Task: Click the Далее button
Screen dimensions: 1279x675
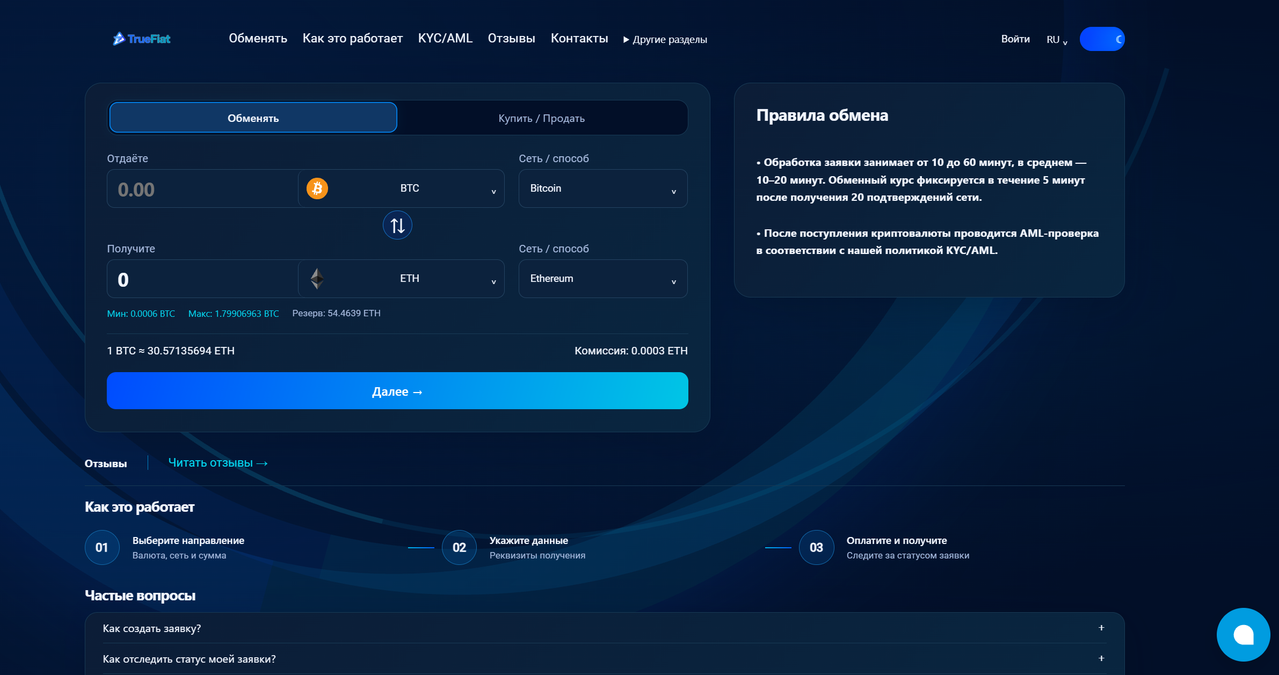Action: coord(397,391)
